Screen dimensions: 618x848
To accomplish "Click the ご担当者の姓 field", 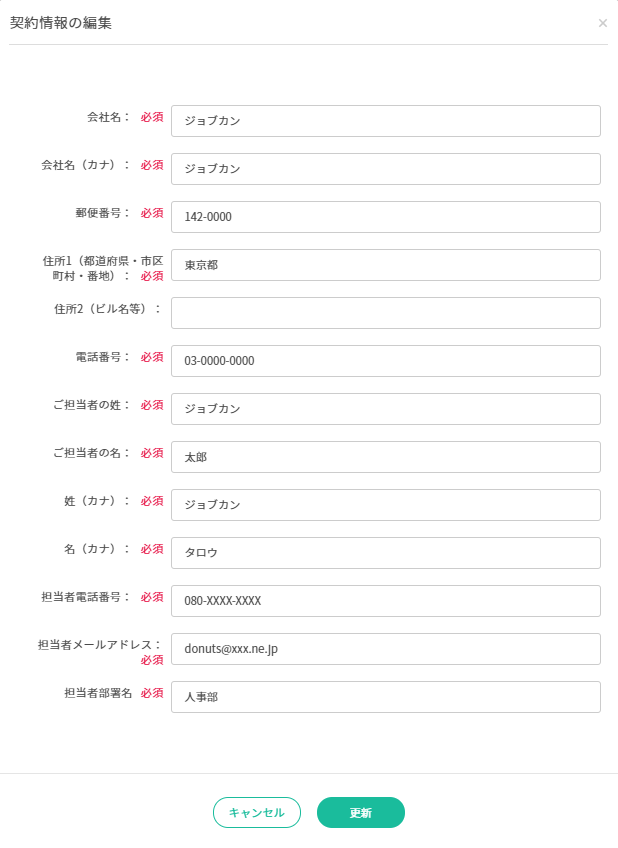I will (385, 409).
